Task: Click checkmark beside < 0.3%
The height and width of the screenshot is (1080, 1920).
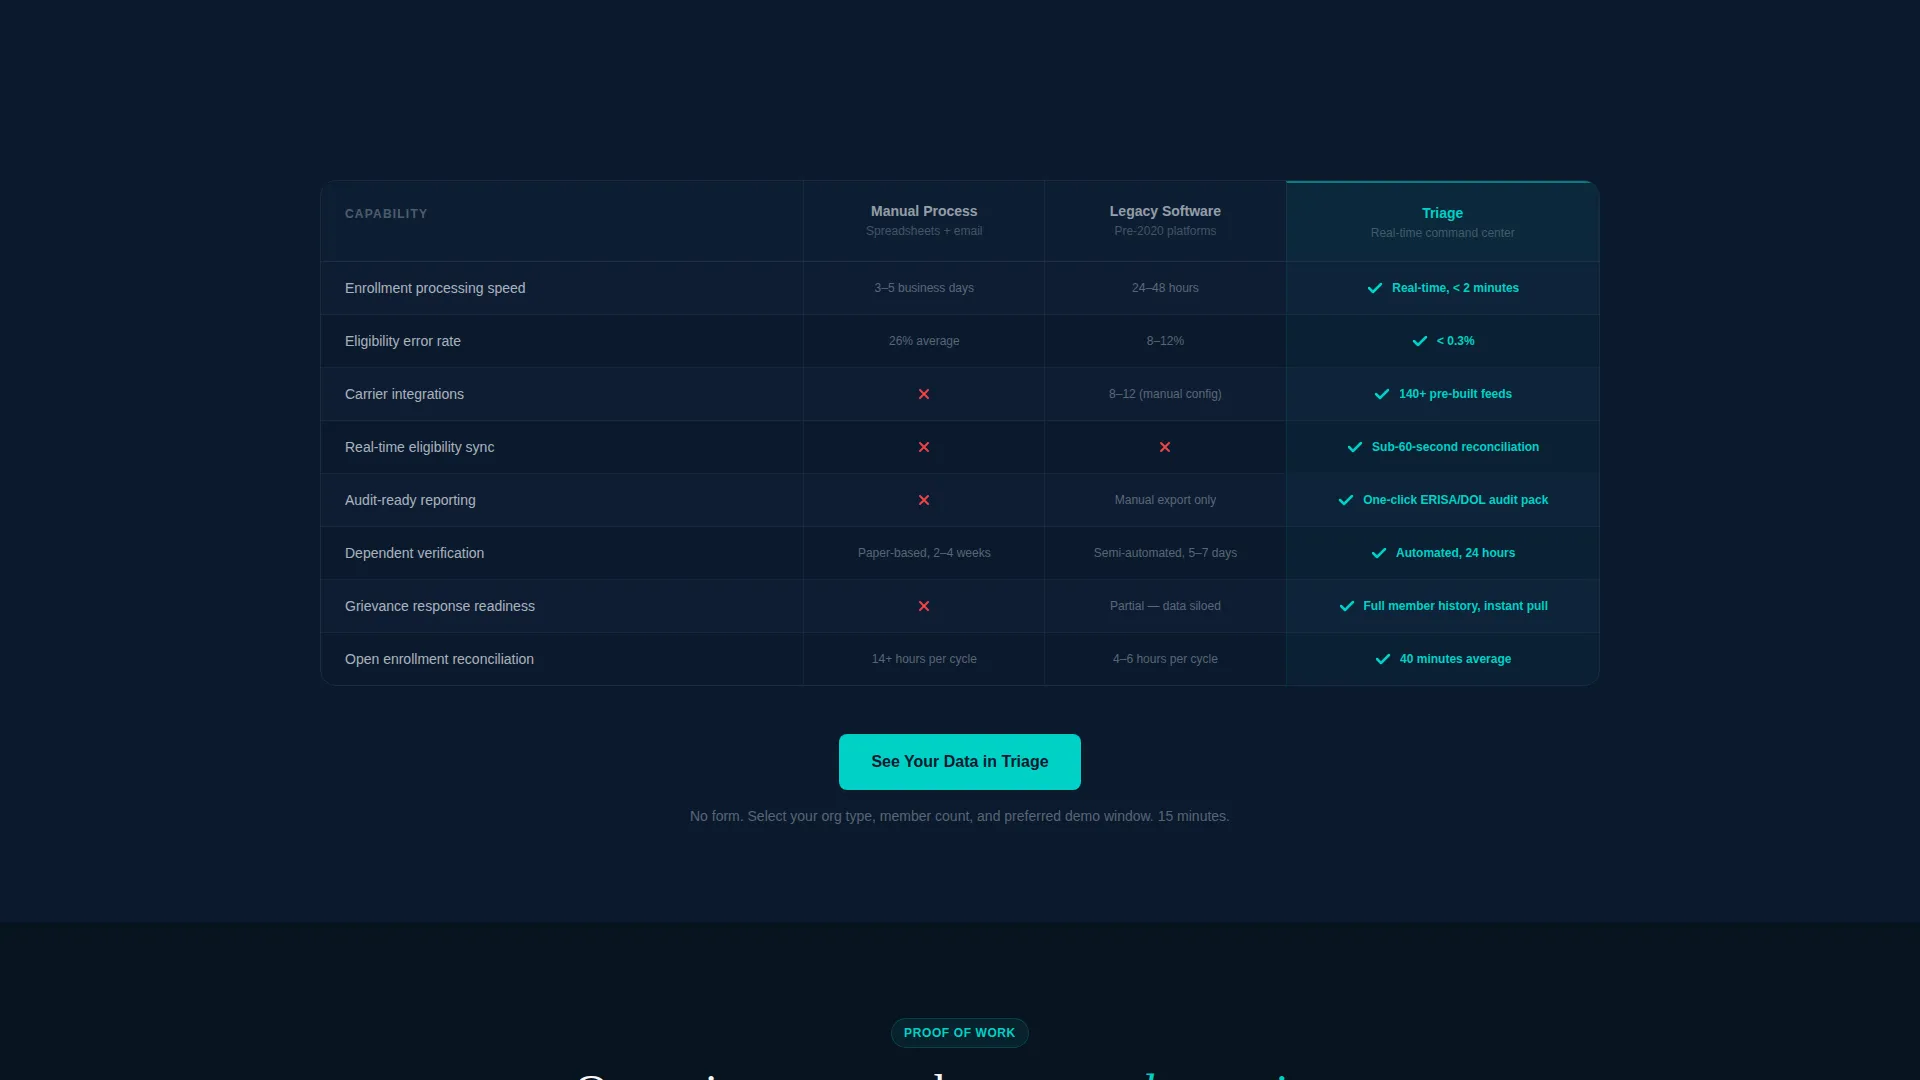Action: (1420, 341)
